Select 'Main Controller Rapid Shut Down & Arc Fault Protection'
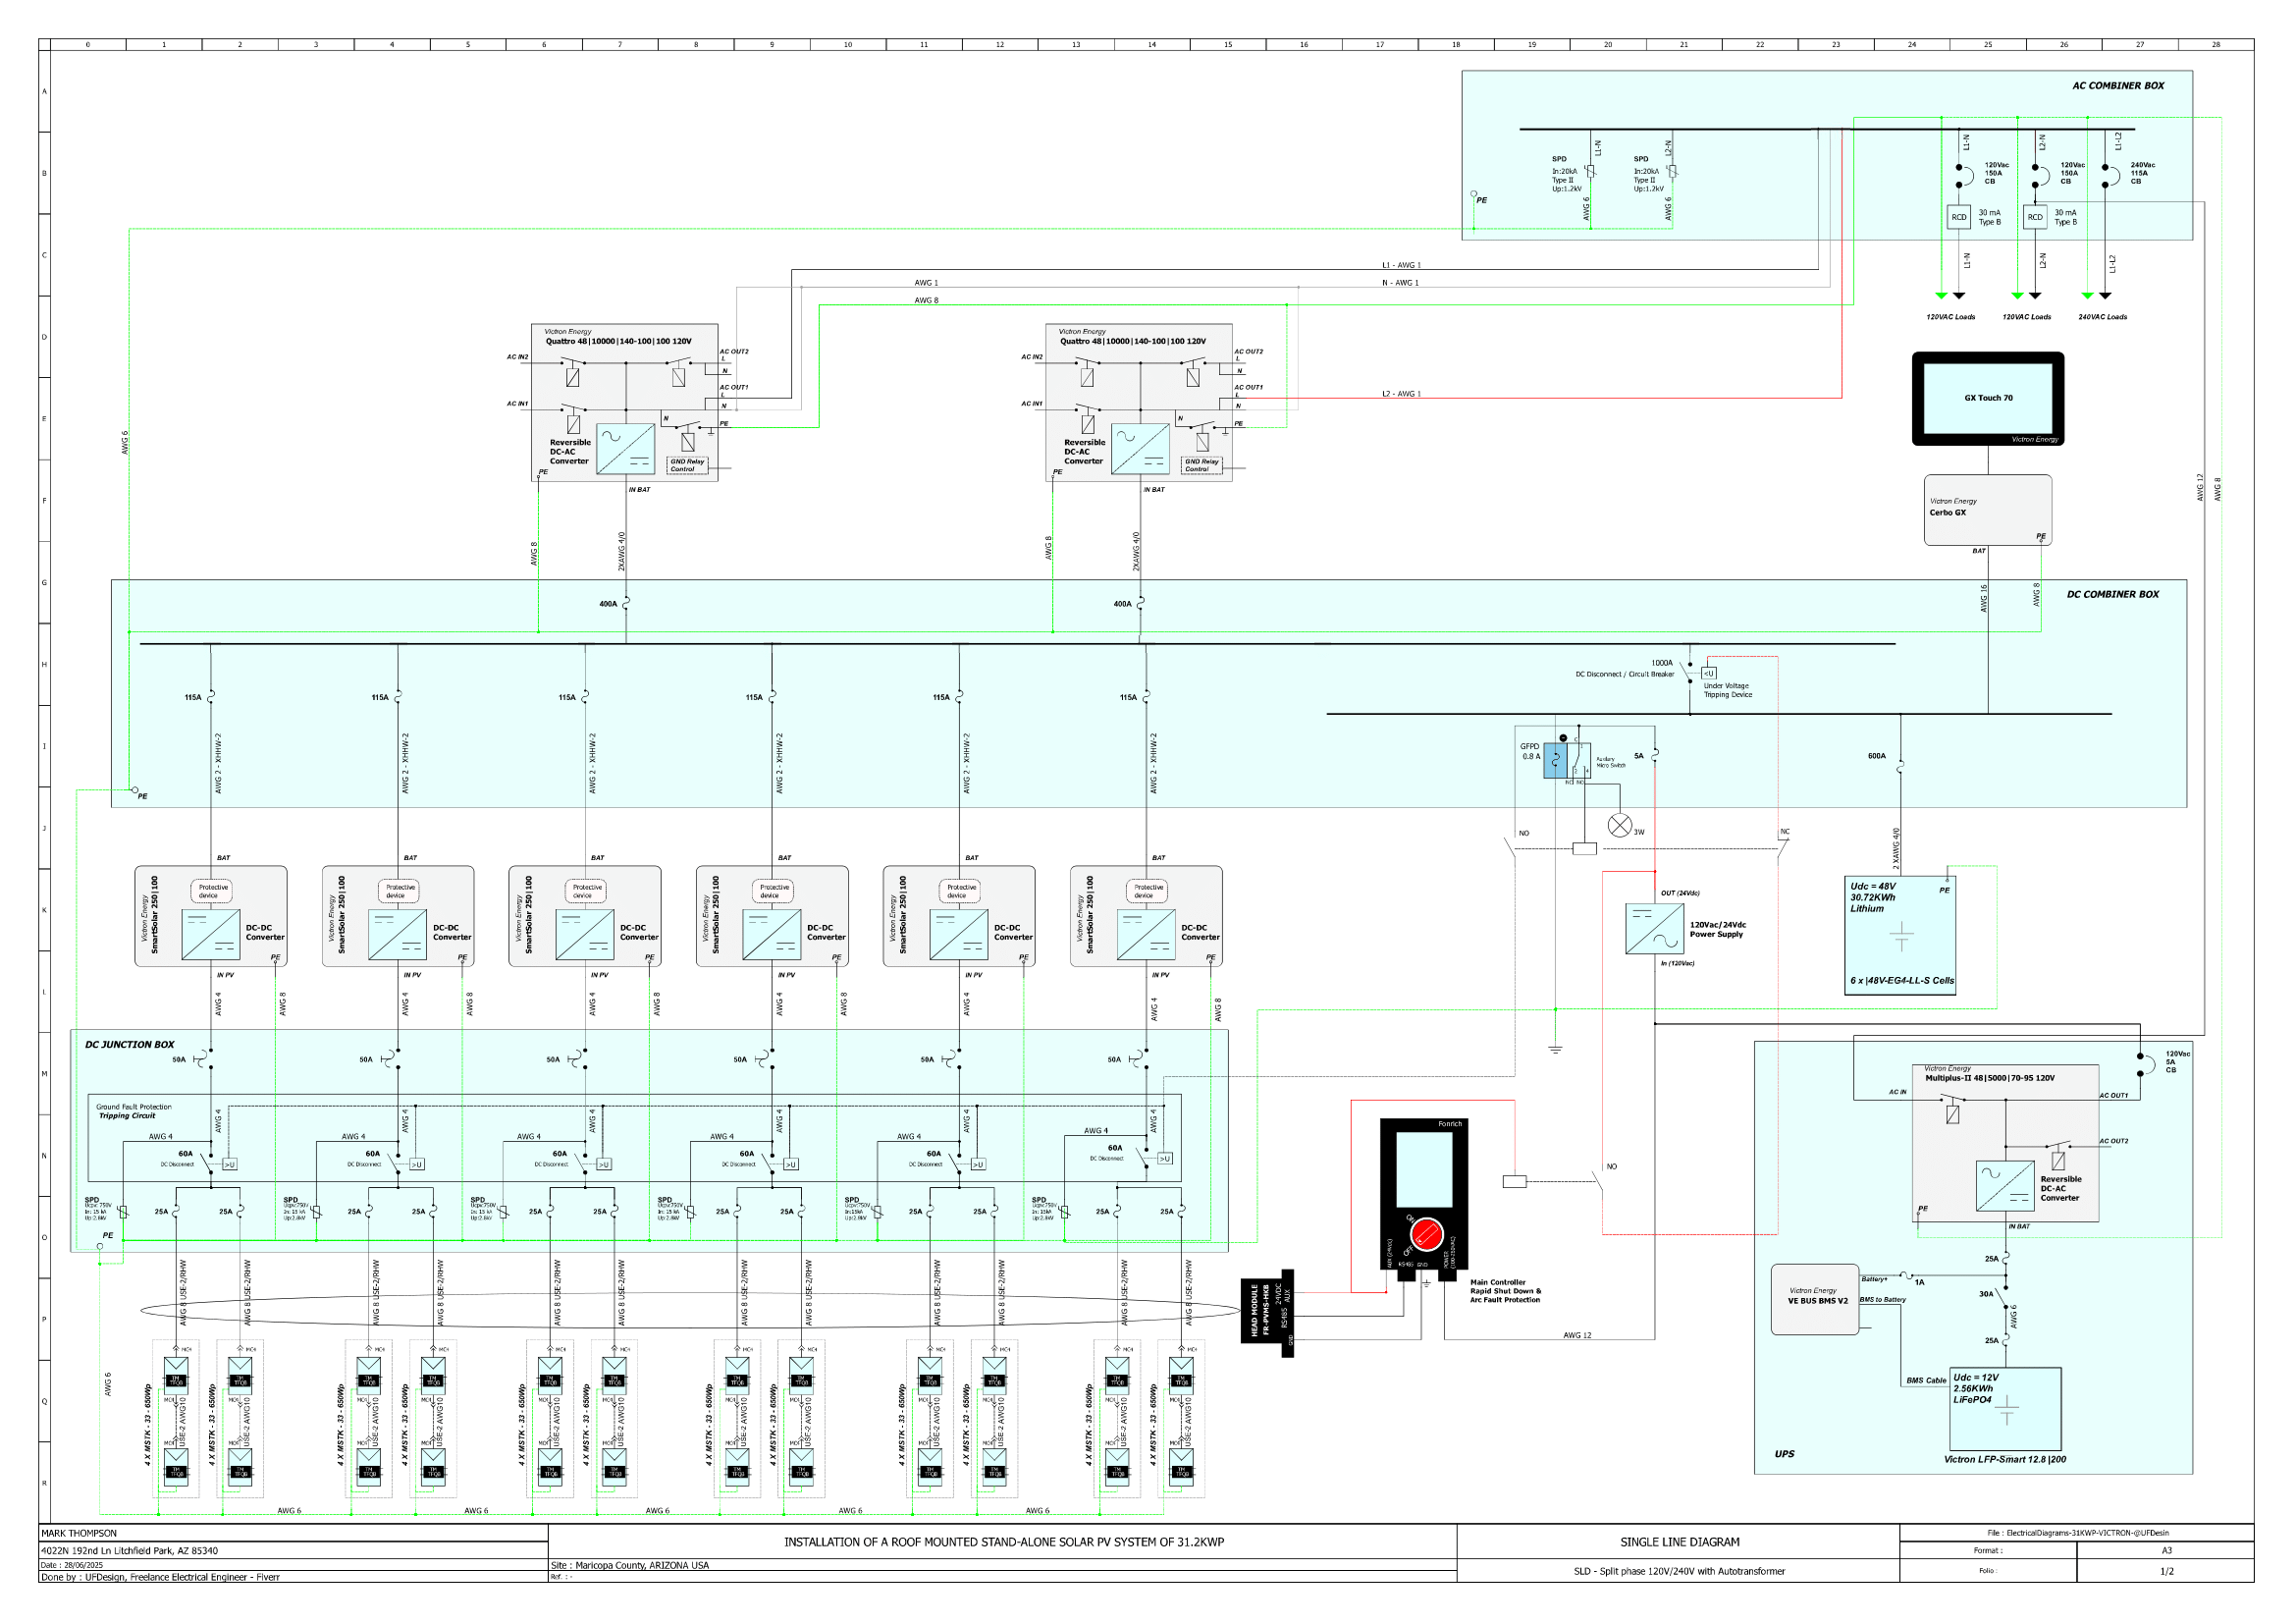Viewport: 2296px width, 1624px height. [1505, 1291]
